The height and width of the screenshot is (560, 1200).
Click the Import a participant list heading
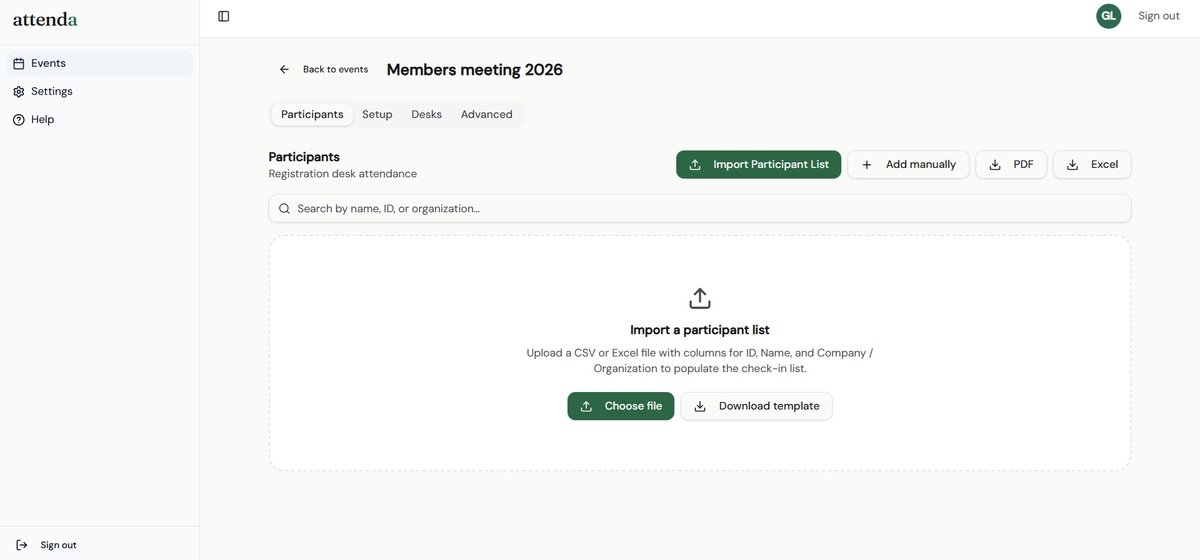pos(700,330)
